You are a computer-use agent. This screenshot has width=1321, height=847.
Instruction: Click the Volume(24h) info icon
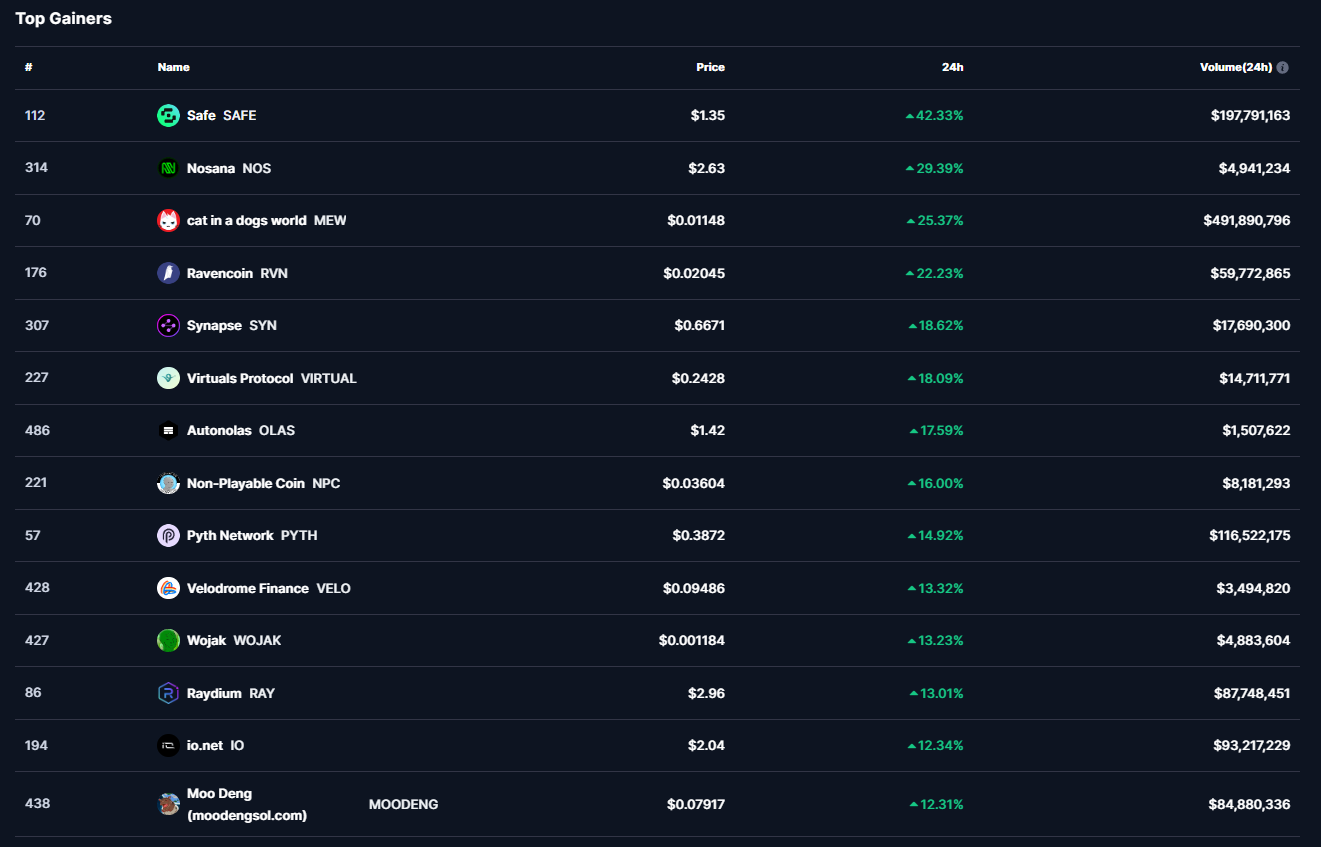coord(1283,68)
